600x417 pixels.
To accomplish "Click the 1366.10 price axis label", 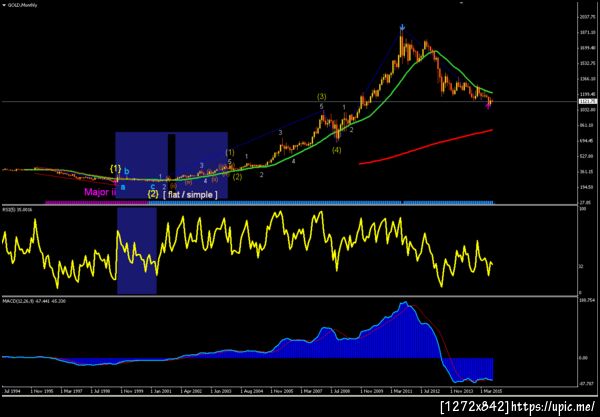I will (587, 78).
